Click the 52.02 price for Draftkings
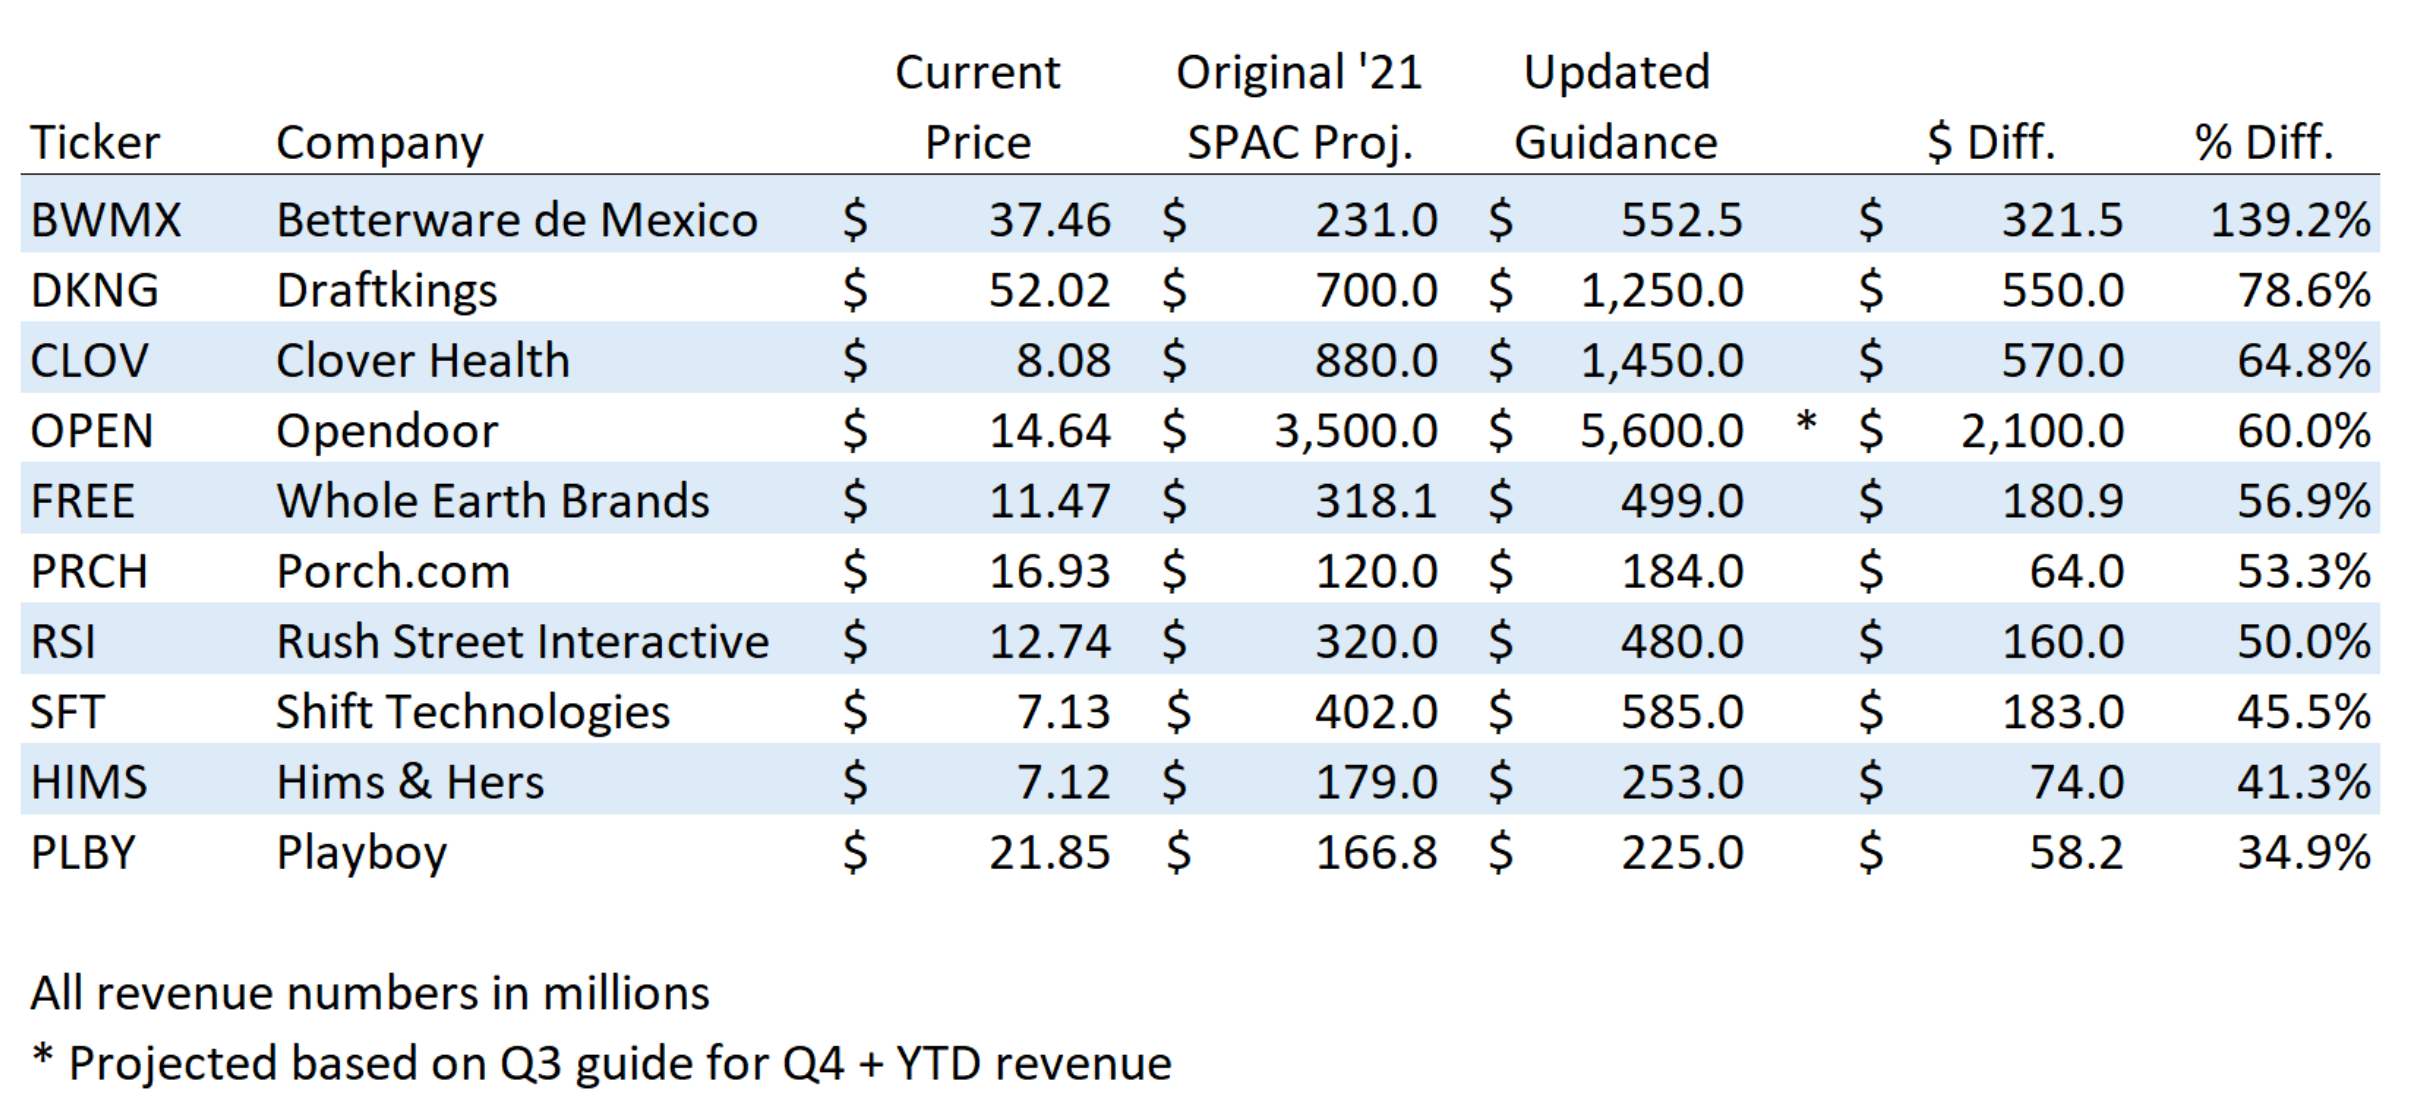This screenshot has height=1116, width=2412. coord(1050,290)
